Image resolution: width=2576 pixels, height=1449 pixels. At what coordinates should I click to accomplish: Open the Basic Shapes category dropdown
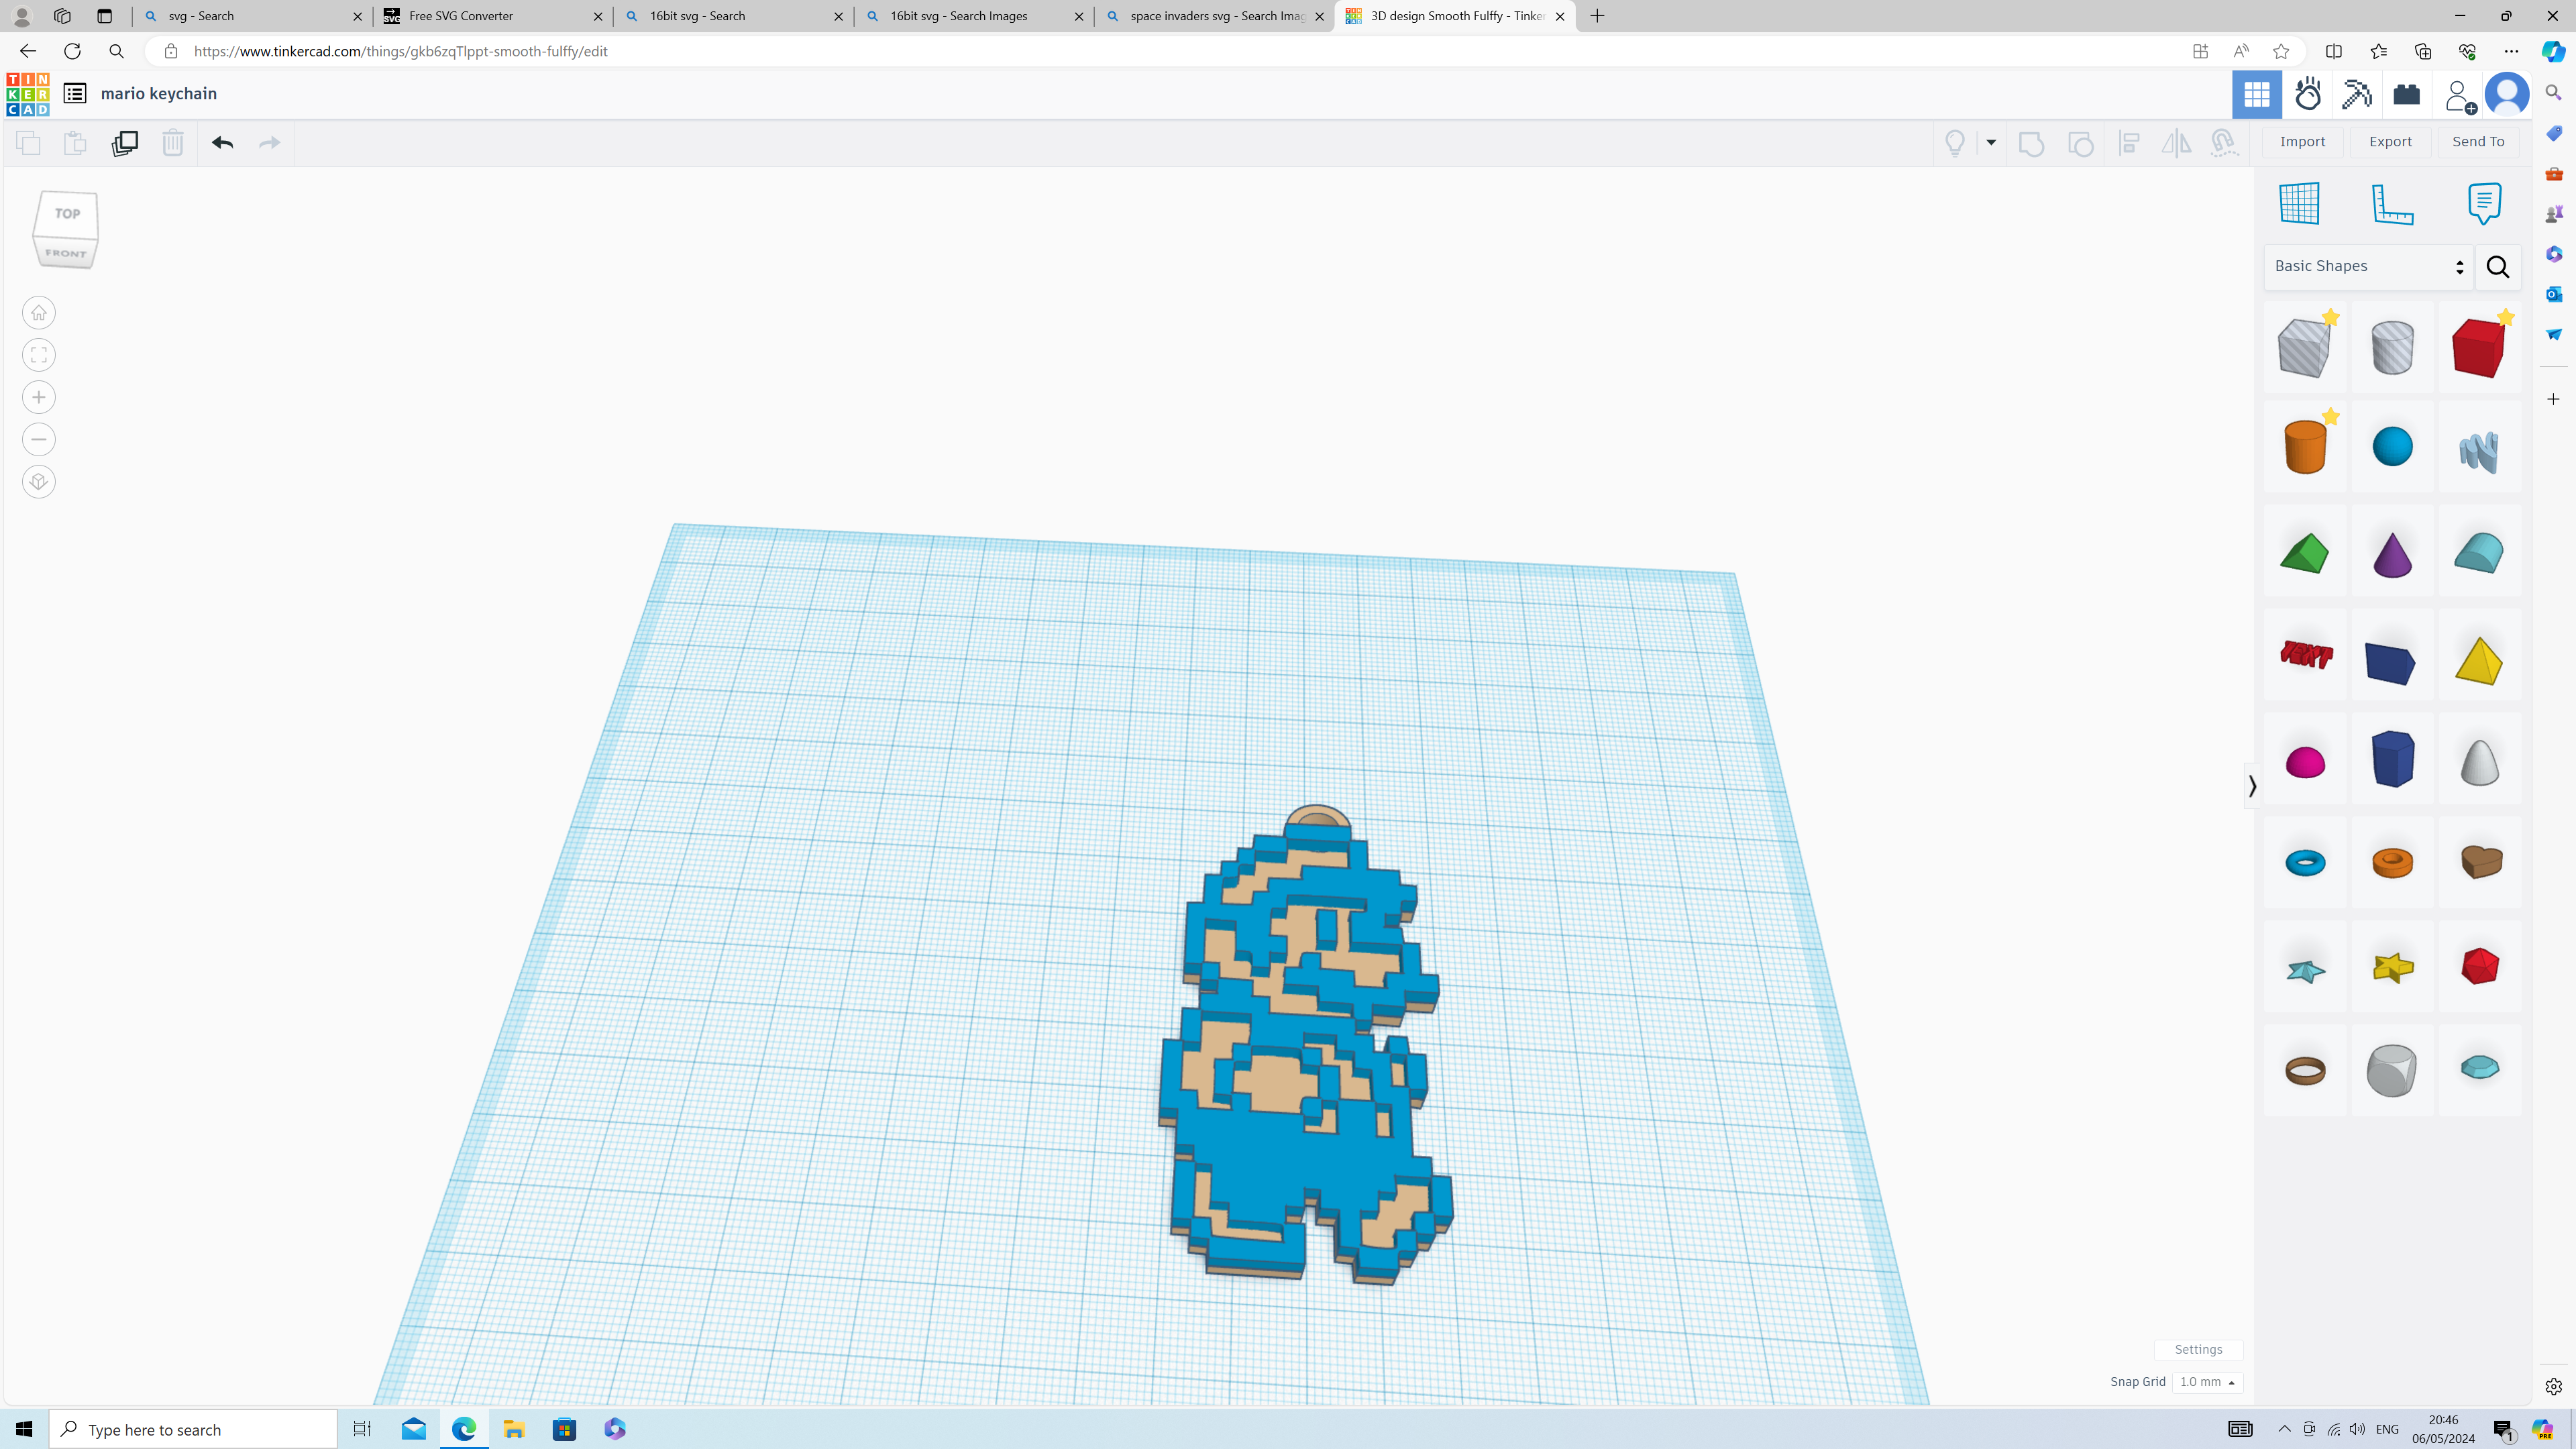2368,266
